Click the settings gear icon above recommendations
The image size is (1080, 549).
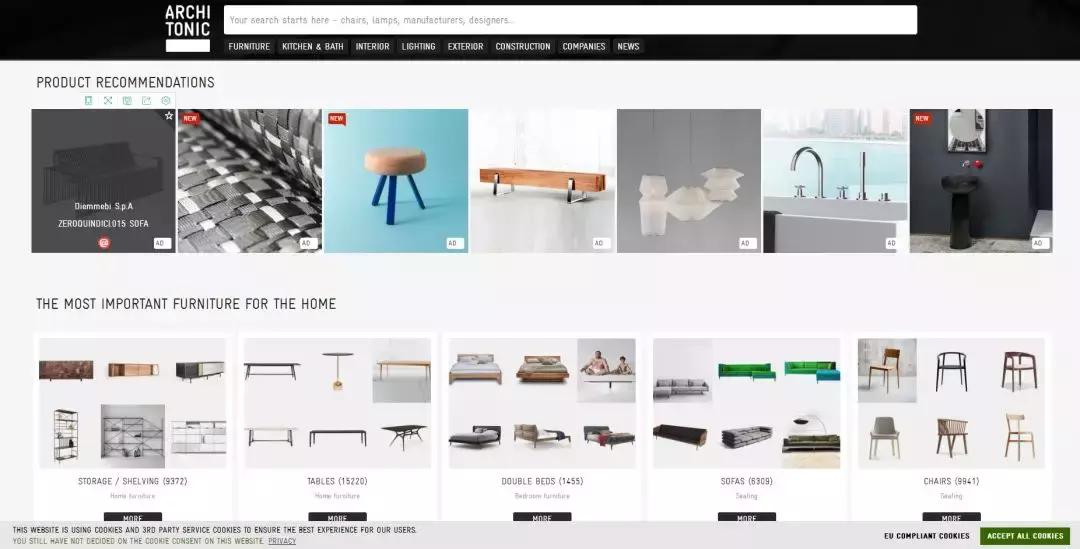(166, 100)
